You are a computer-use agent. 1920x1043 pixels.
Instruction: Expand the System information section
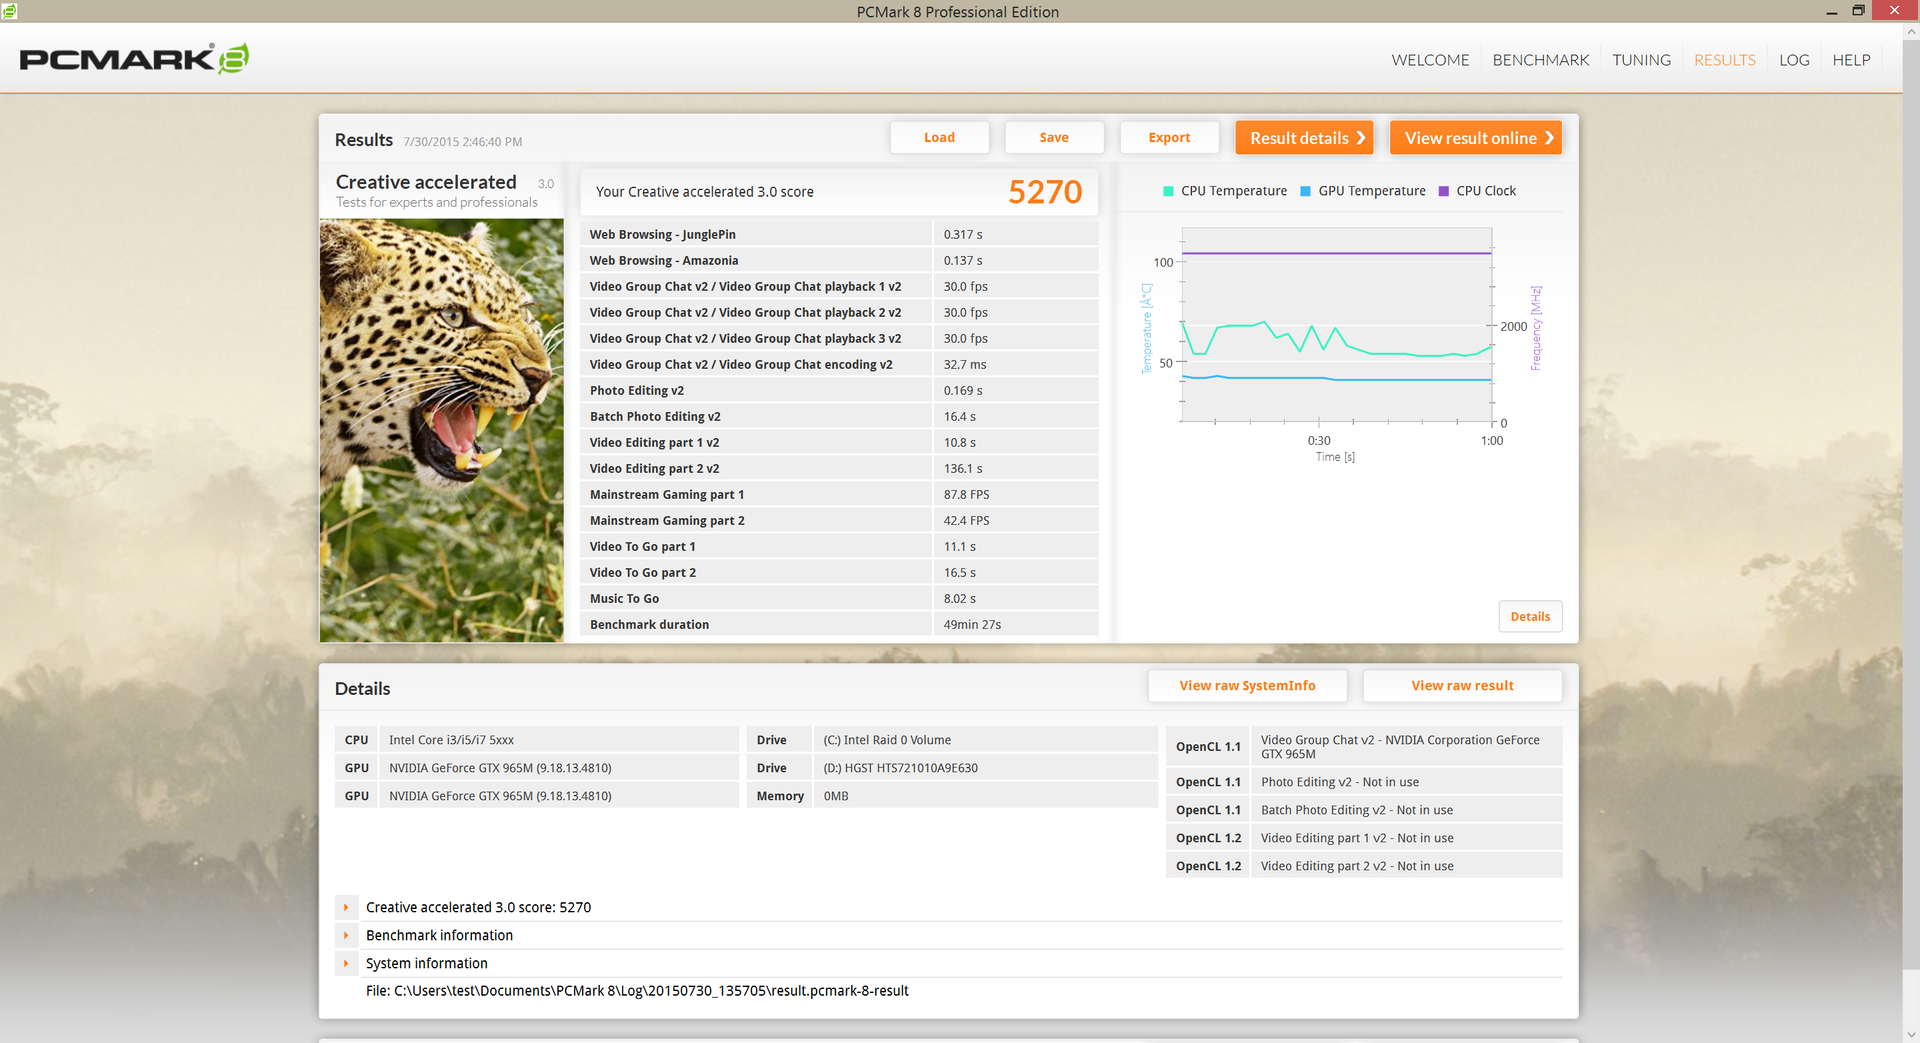[x=346, y=963]
